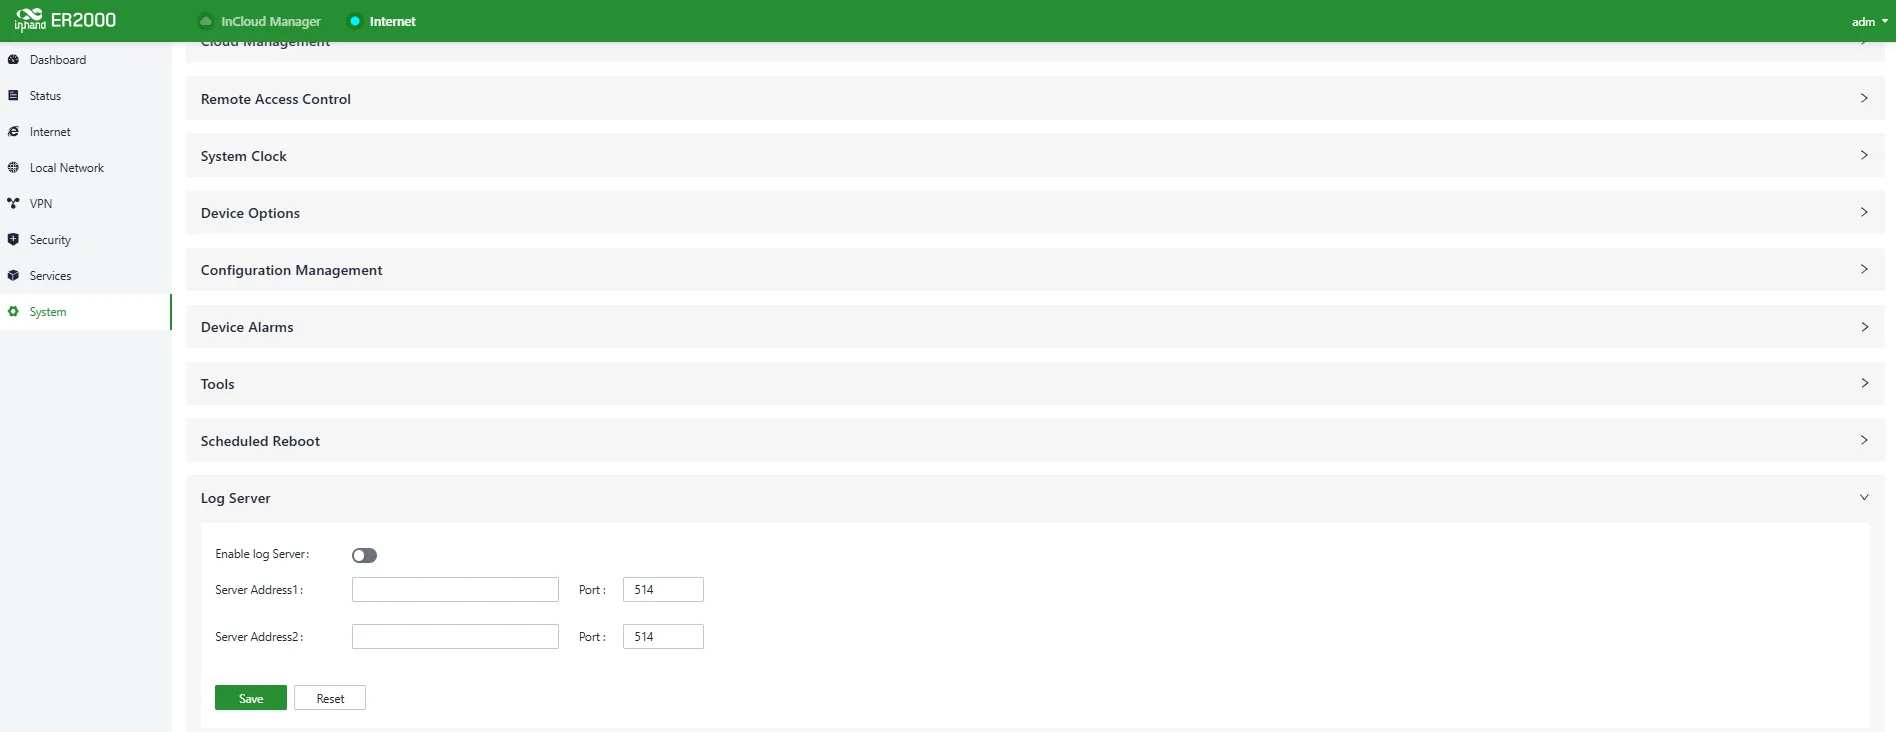Click the InCloud Manager cloud icon
This screenshot has height=732, width=1896.
(206, 21)
